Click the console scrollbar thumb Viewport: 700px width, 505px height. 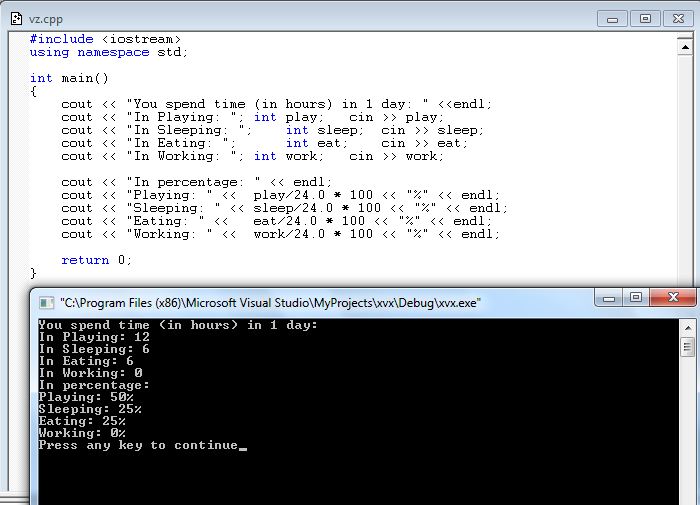point(688,347)
